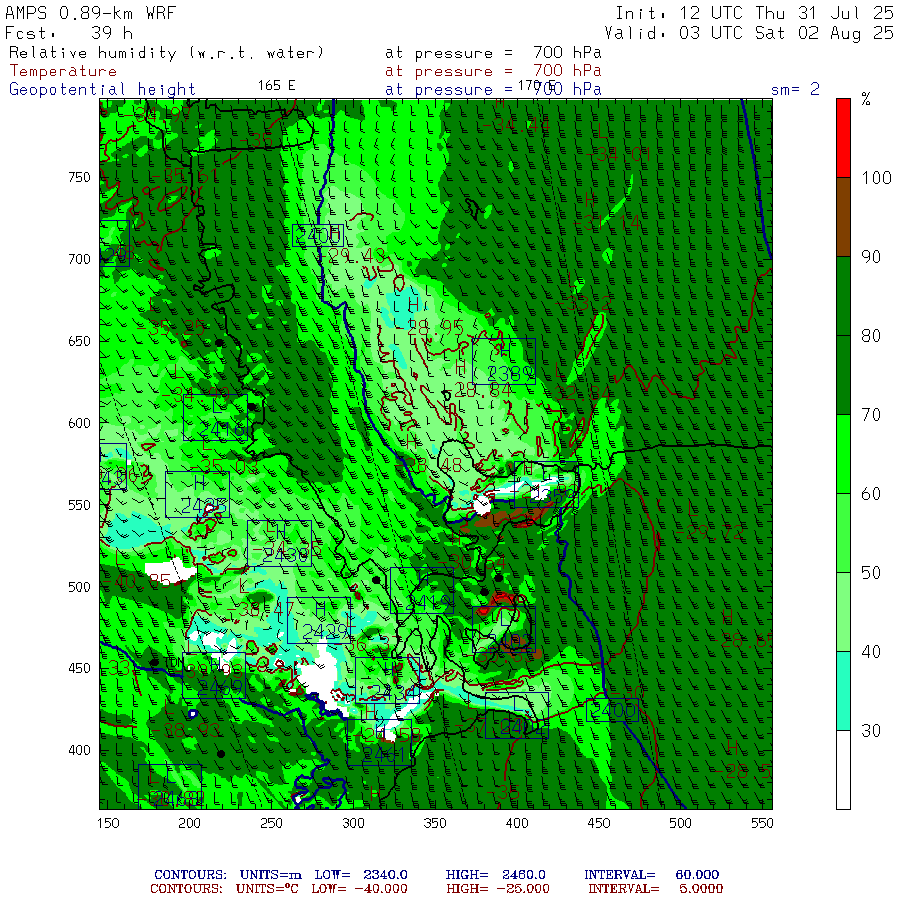This screenshot has height=900, width=900.
Task: Click the x-axis tick label '250'
Action: (271, 823)
